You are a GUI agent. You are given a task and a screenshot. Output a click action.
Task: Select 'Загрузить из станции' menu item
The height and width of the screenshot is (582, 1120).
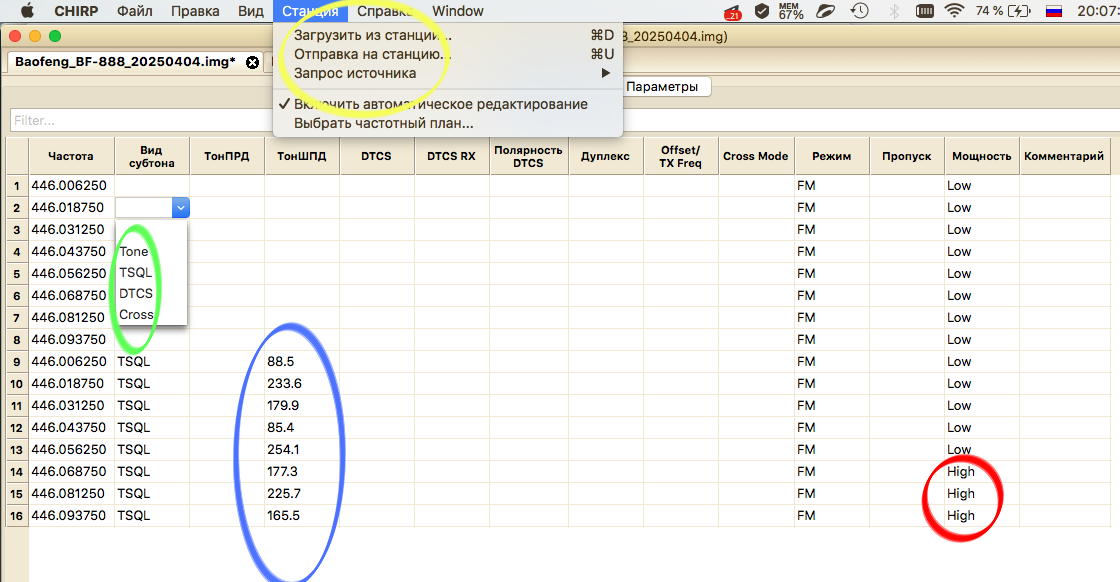pyautogui.click(x=448, y=35)
